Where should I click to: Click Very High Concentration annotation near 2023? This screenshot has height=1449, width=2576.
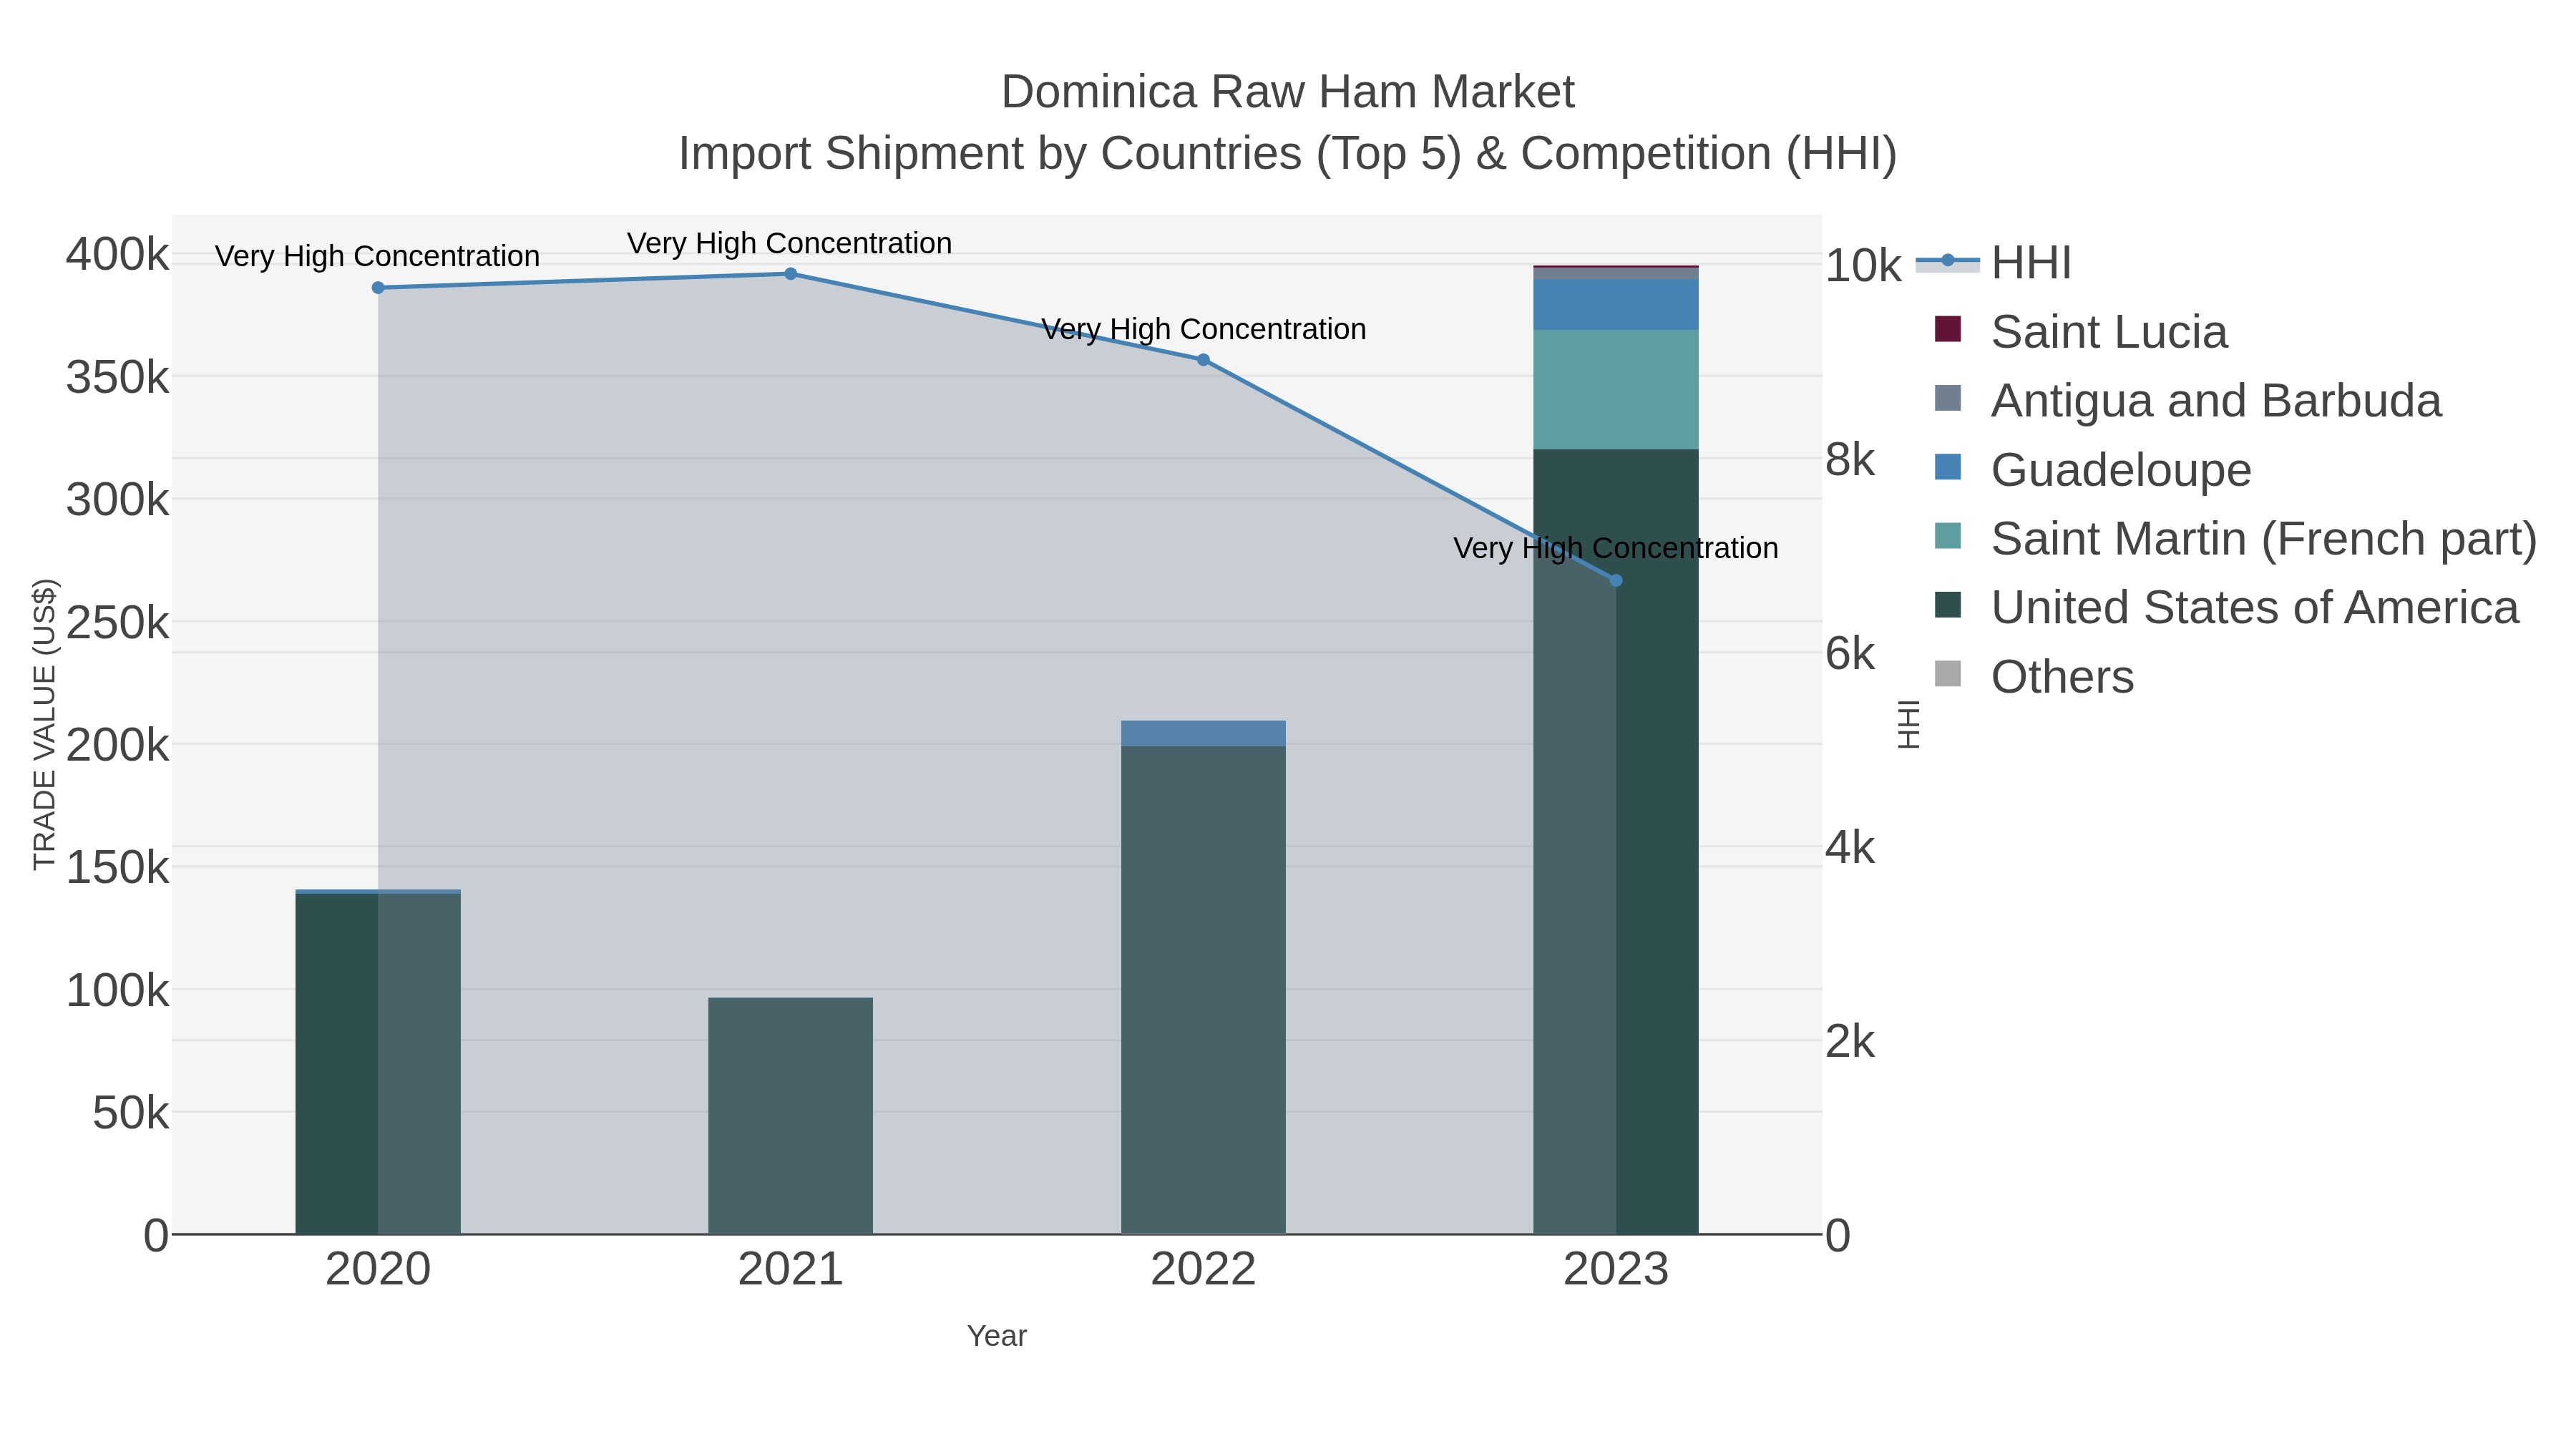(1616, 548)
